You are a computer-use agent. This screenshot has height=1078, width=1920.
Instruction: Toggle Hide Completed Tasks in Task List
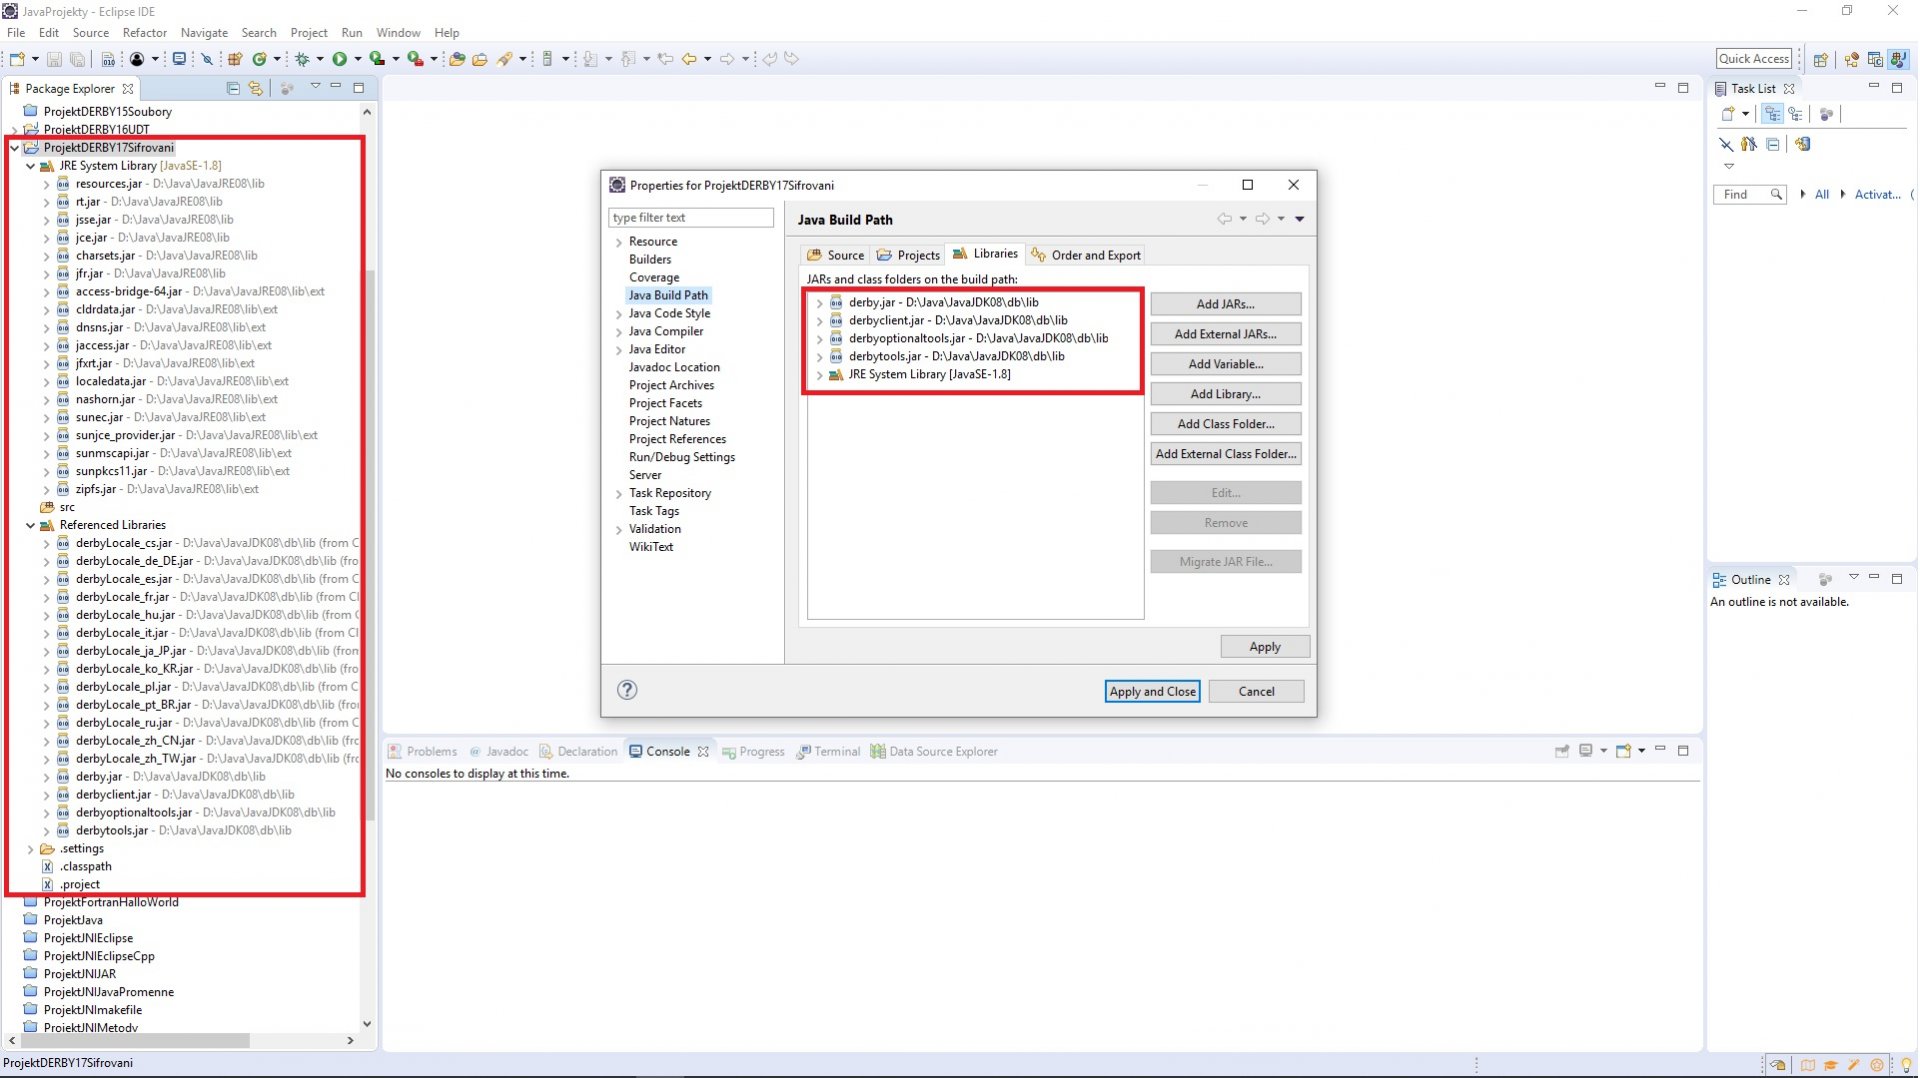point(1726,144)
